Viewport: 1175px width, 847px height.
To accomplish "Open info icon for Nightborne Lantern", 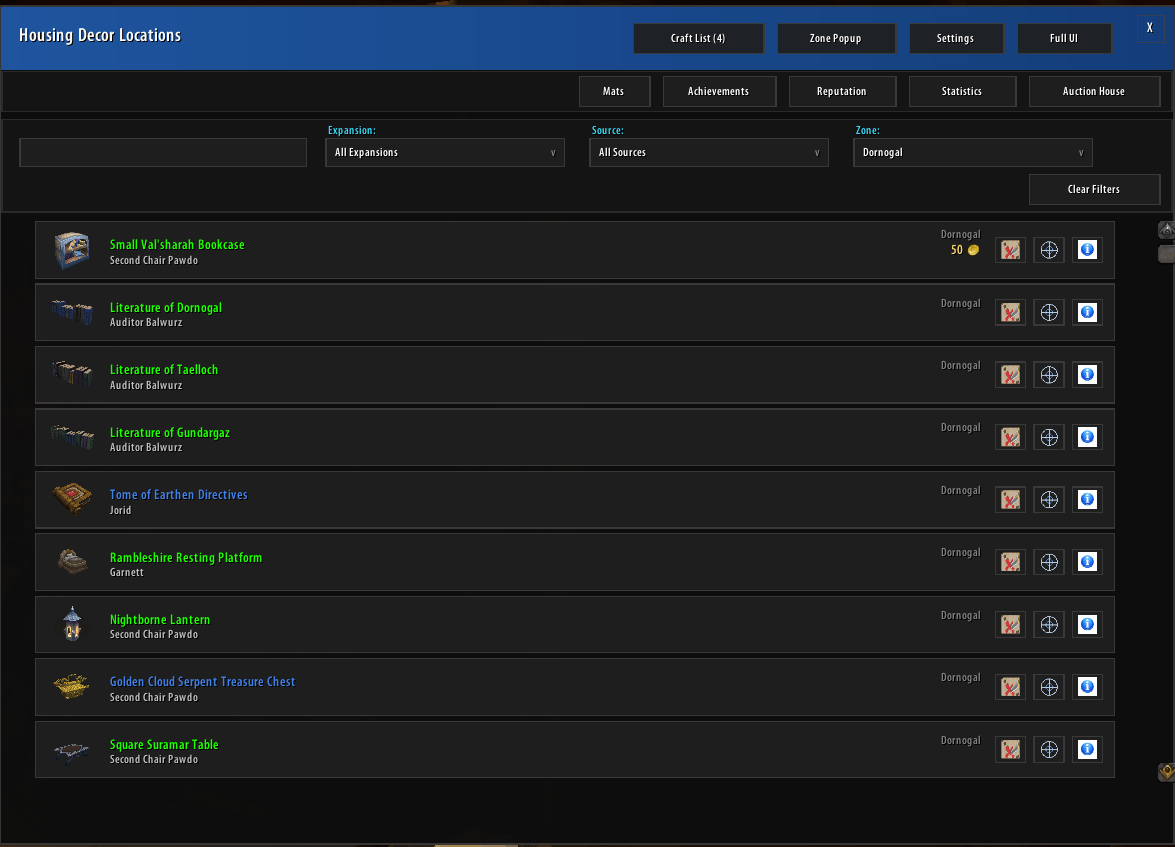I will 1087,624.
